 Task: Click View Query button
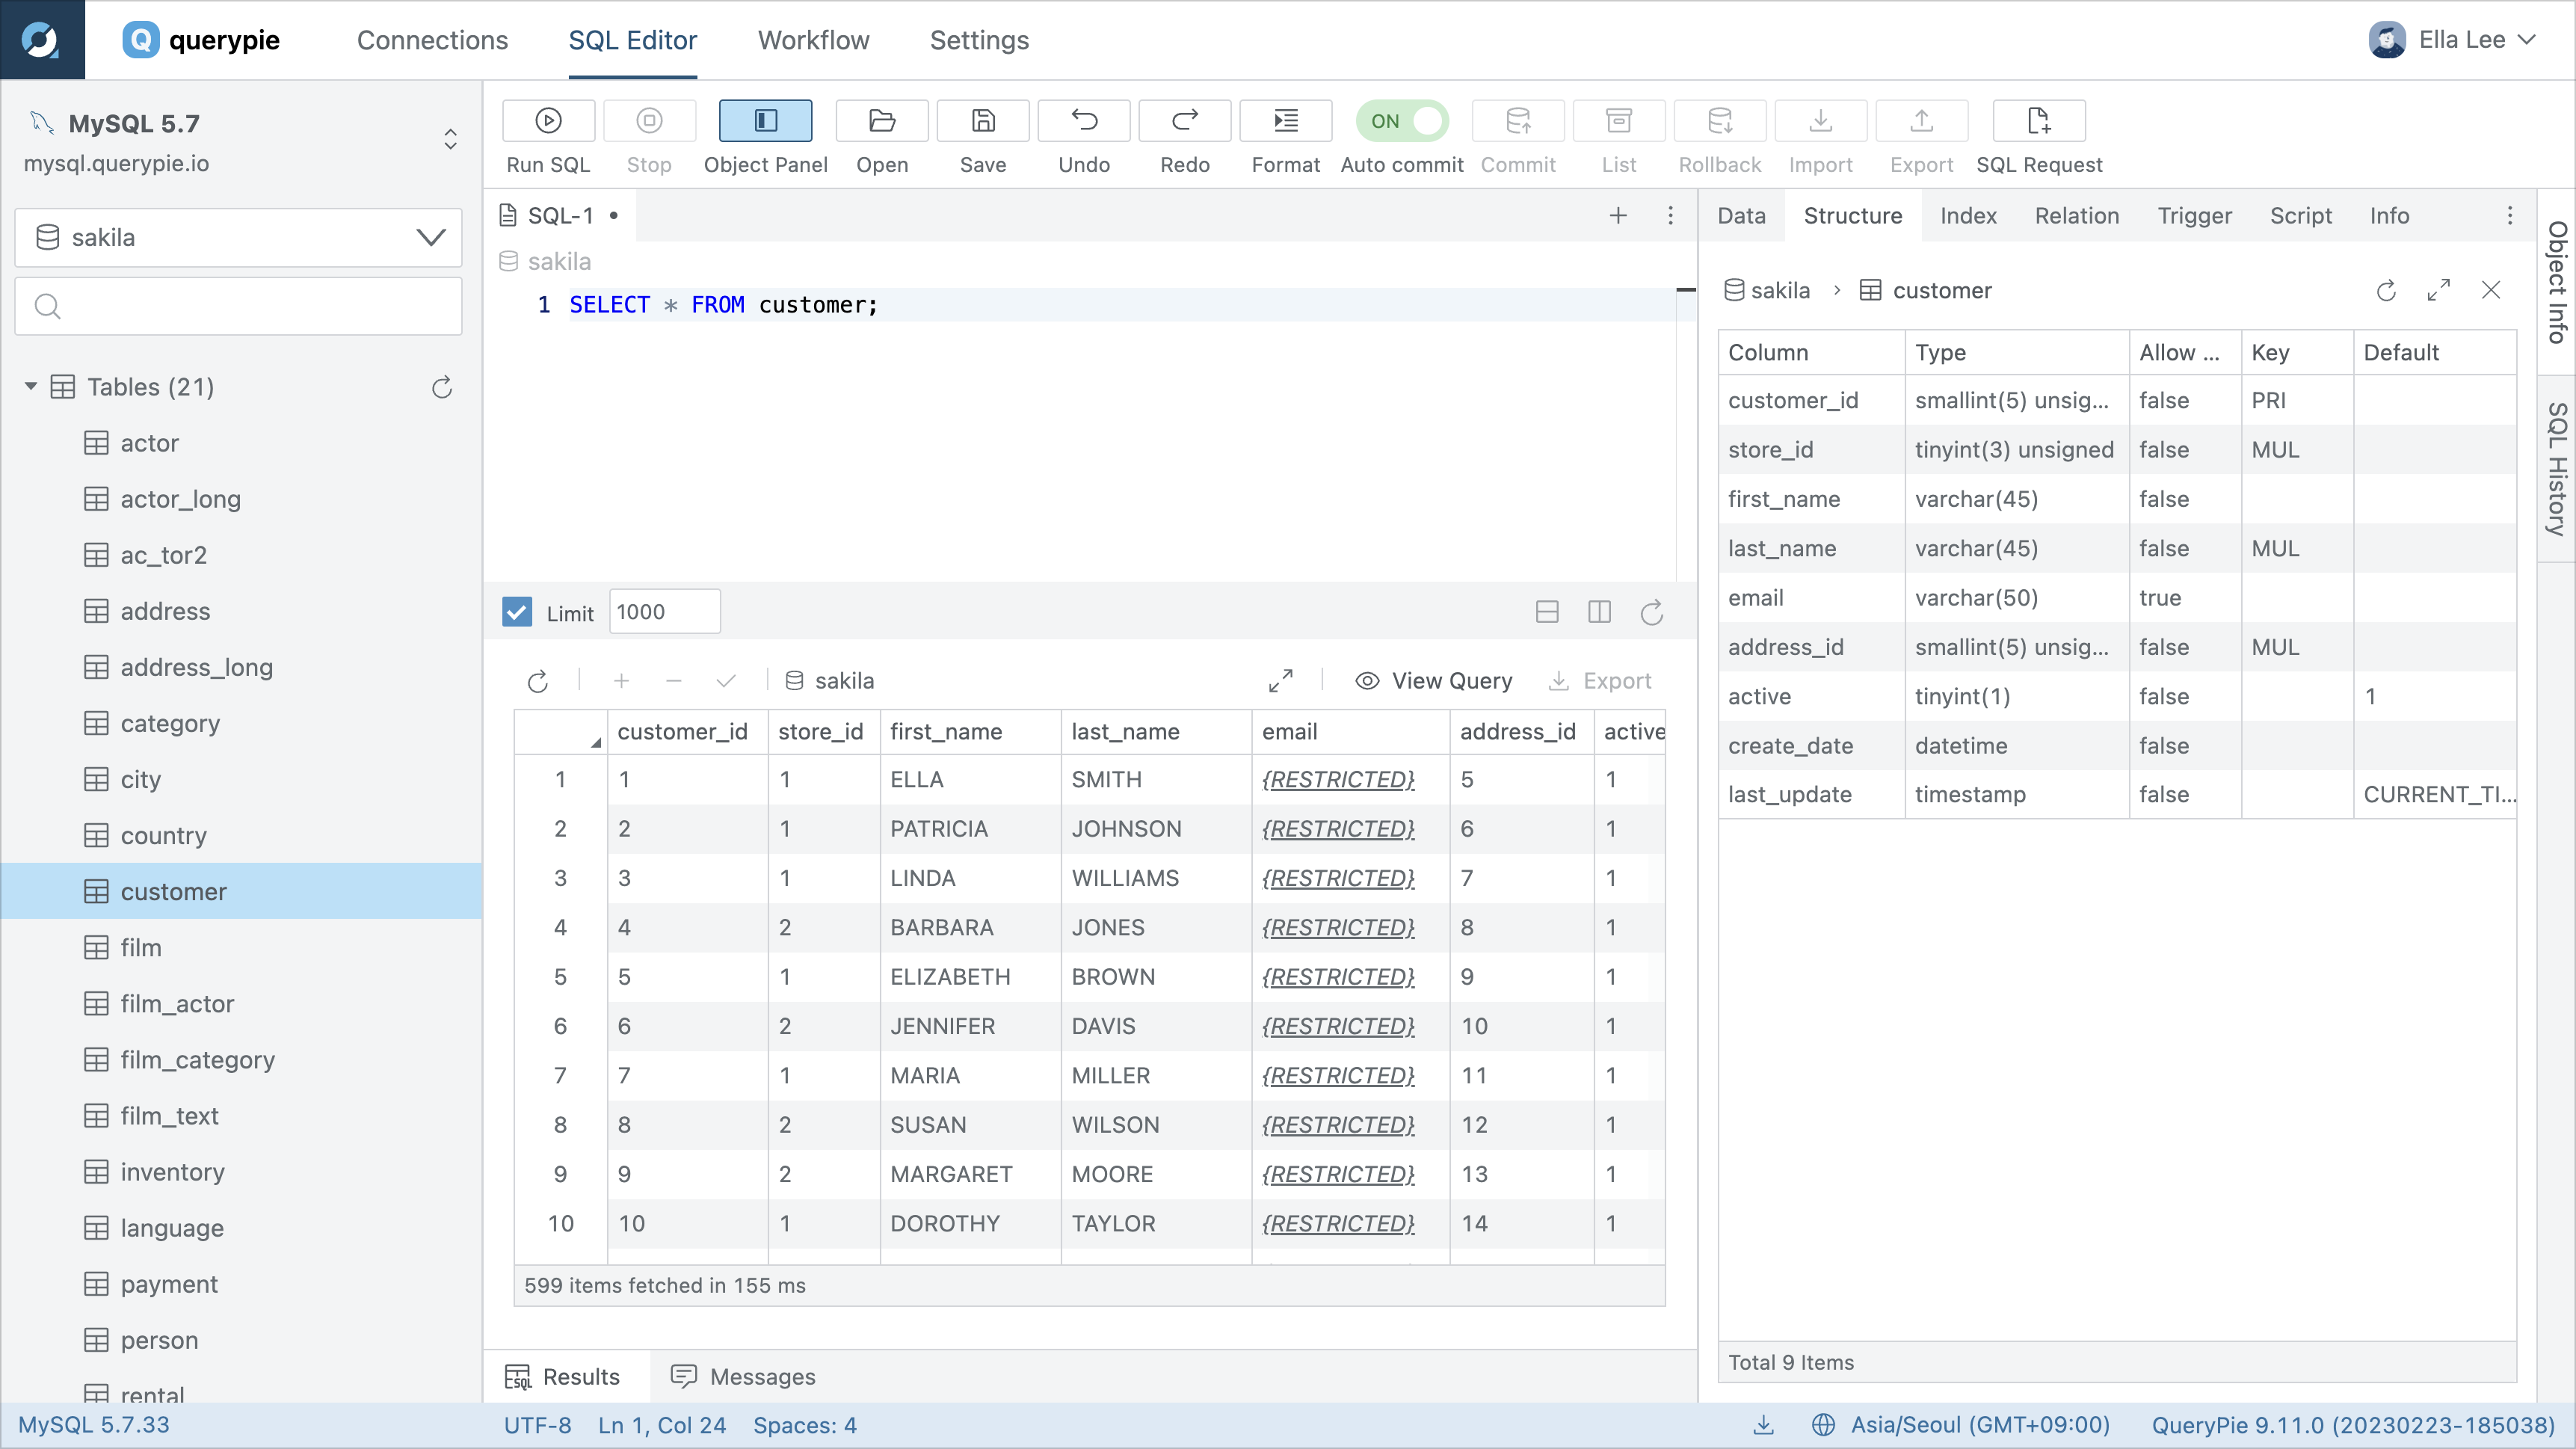(x=1434, y=681)
